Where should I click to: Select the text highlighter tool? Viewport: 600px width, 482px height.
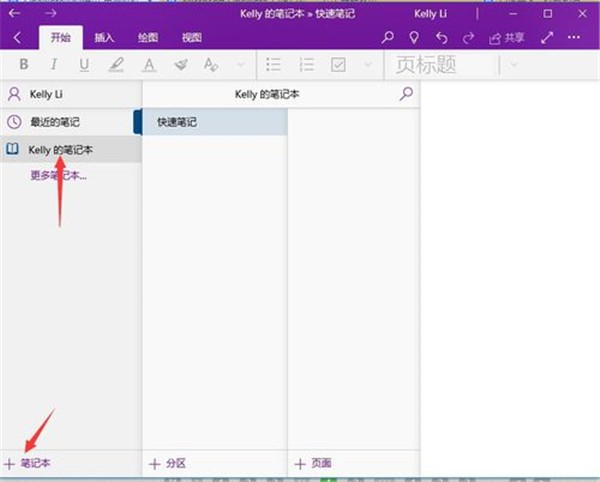[x=116, y=64]
